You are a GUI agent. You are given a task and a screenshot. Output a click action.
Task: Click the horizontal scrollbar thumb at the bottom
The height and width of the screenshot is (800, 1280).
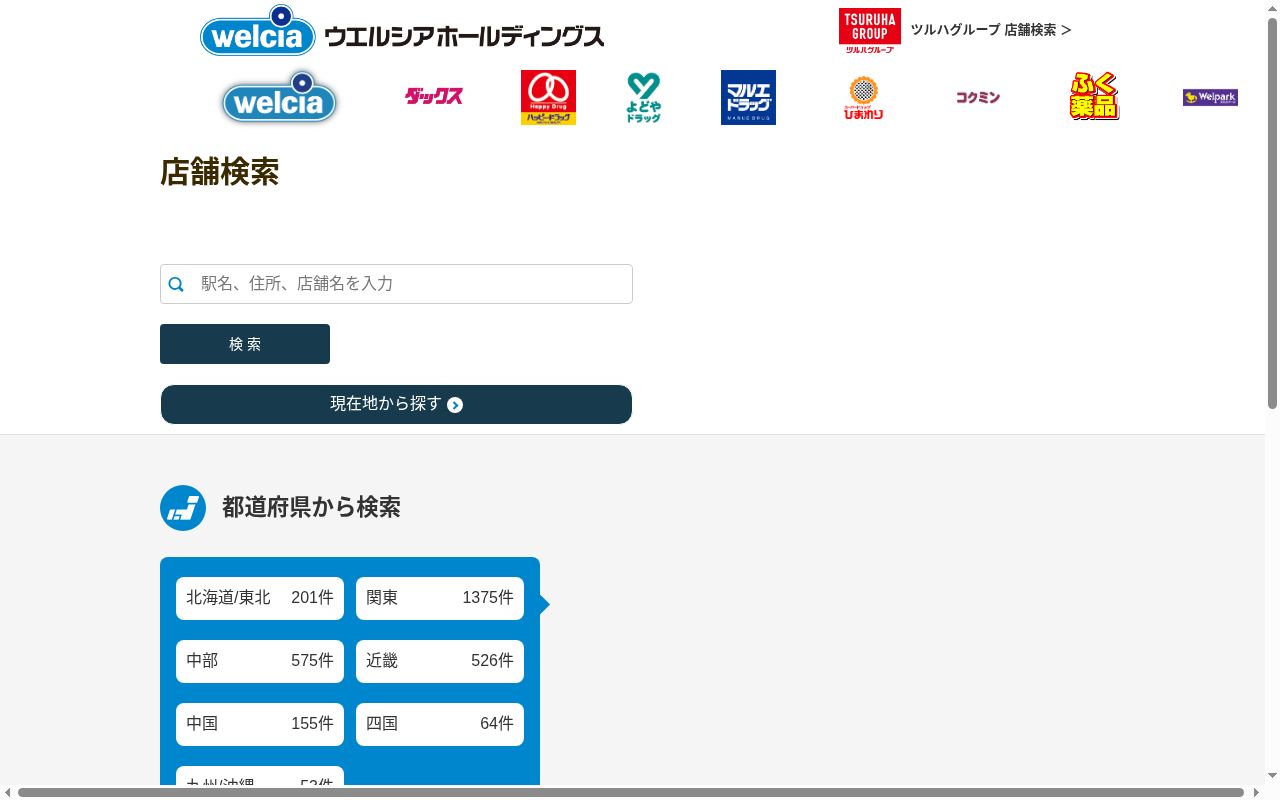[631, 793]
